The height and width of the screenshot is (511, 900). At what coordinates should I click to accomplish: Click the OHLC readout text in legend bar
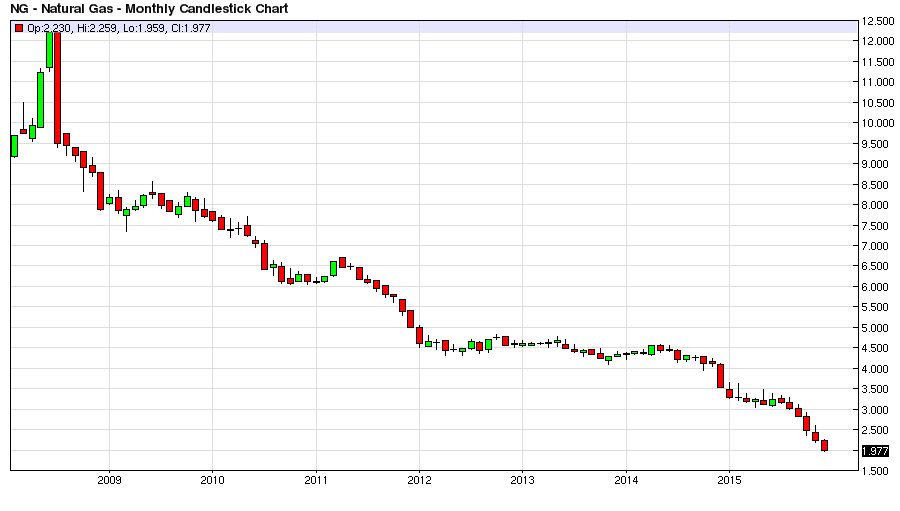(119, 28)
